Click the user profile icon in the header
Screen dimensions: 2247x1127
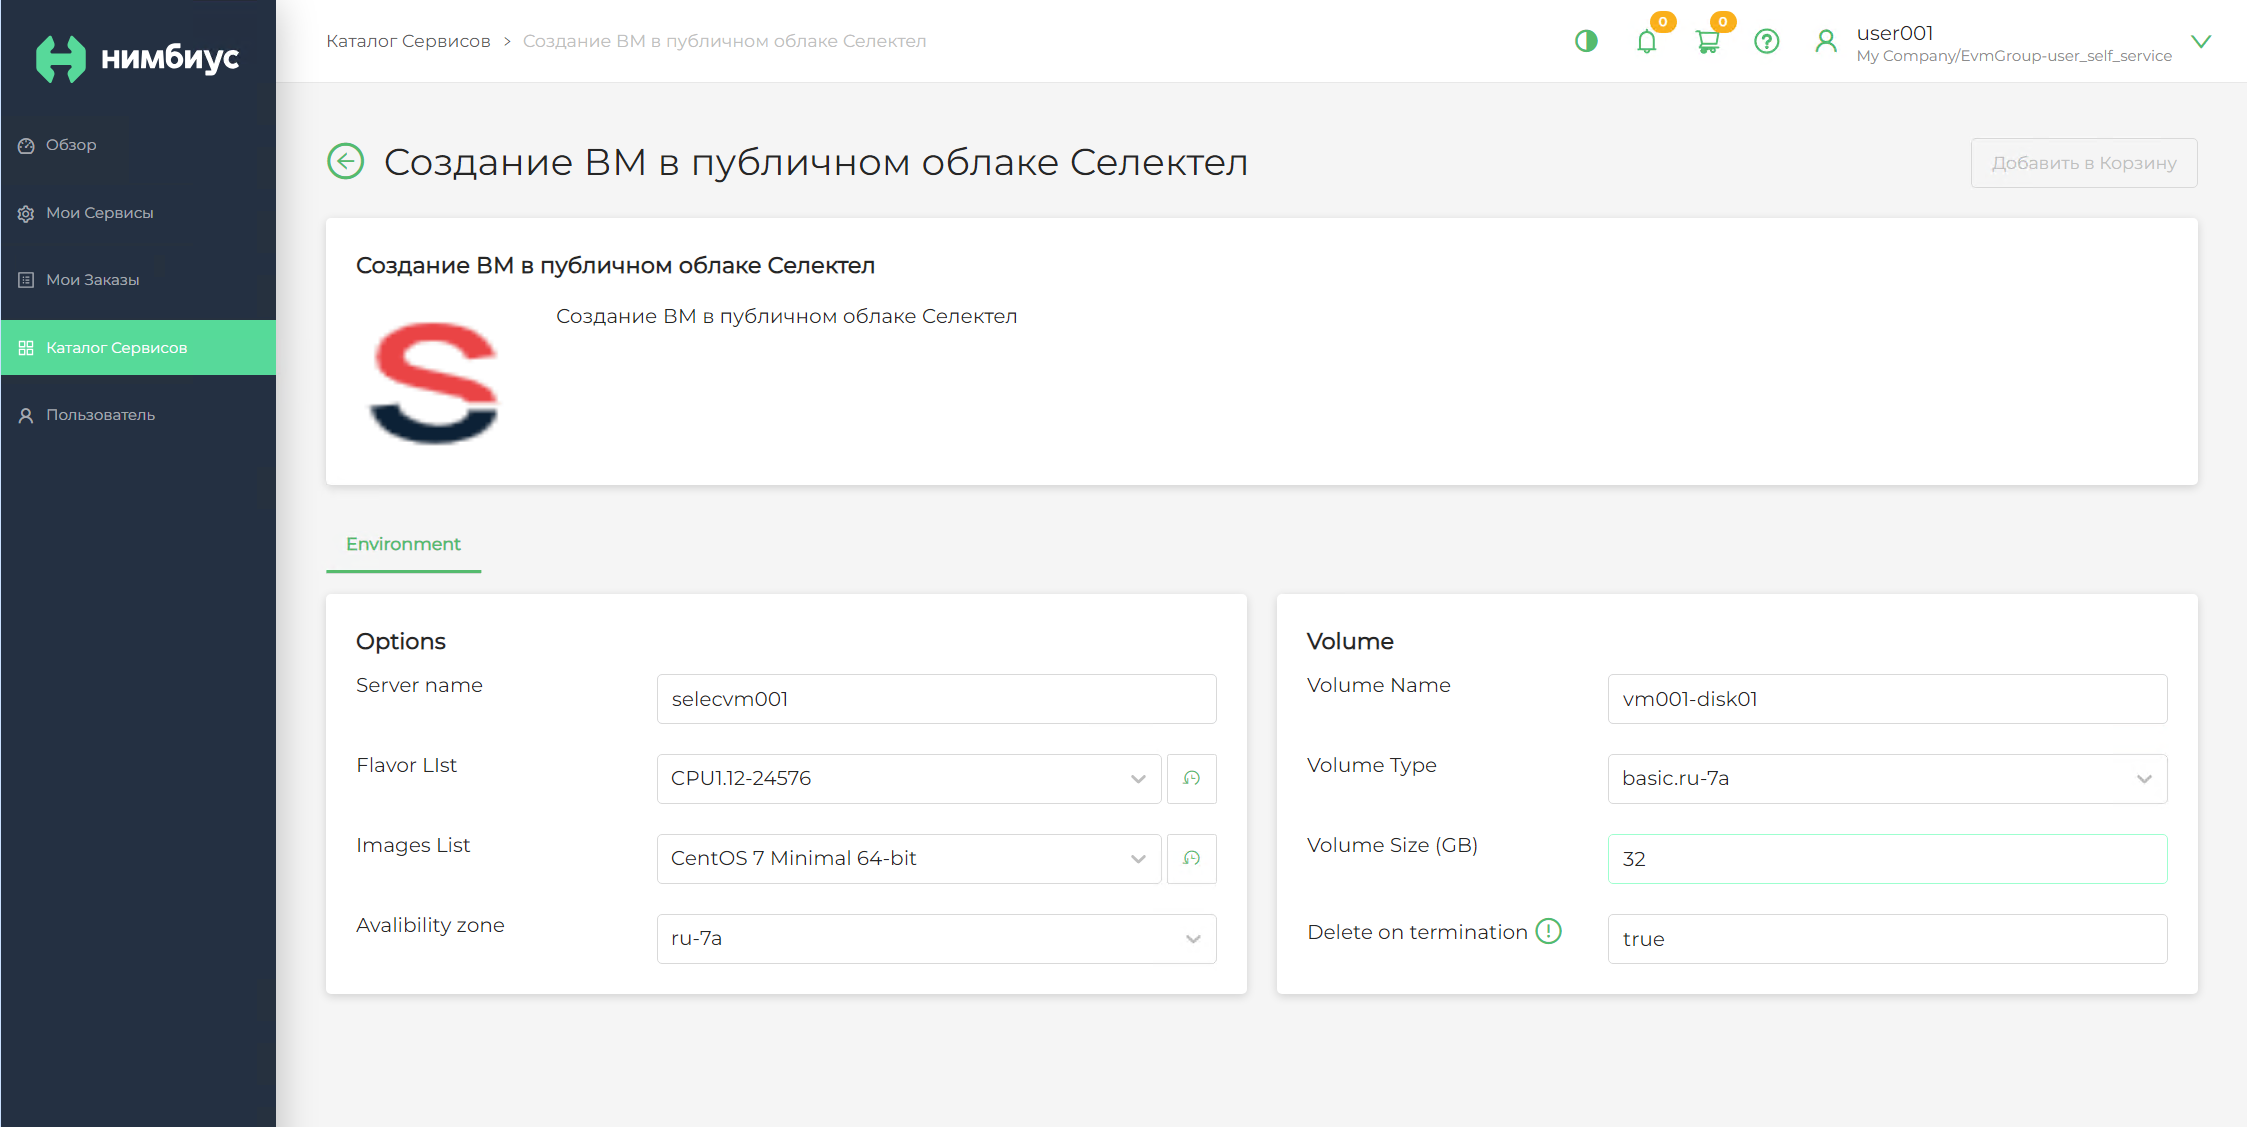(x=1826, y=41)
